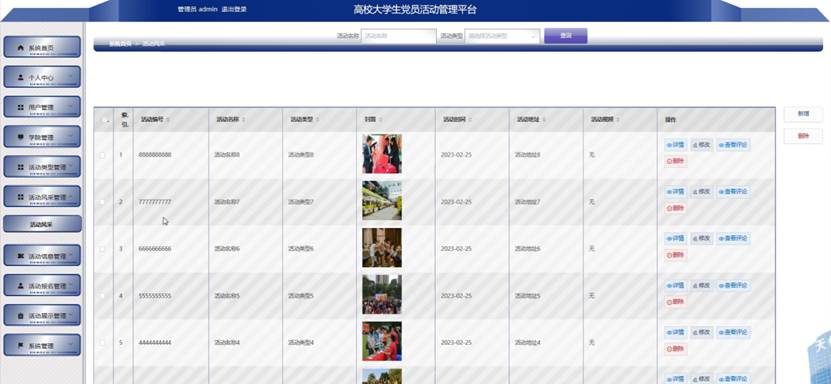The height and width of the screenshot is (384, 831).
Task: Open the 活动风采 submenu item
Action: [42, 224]
